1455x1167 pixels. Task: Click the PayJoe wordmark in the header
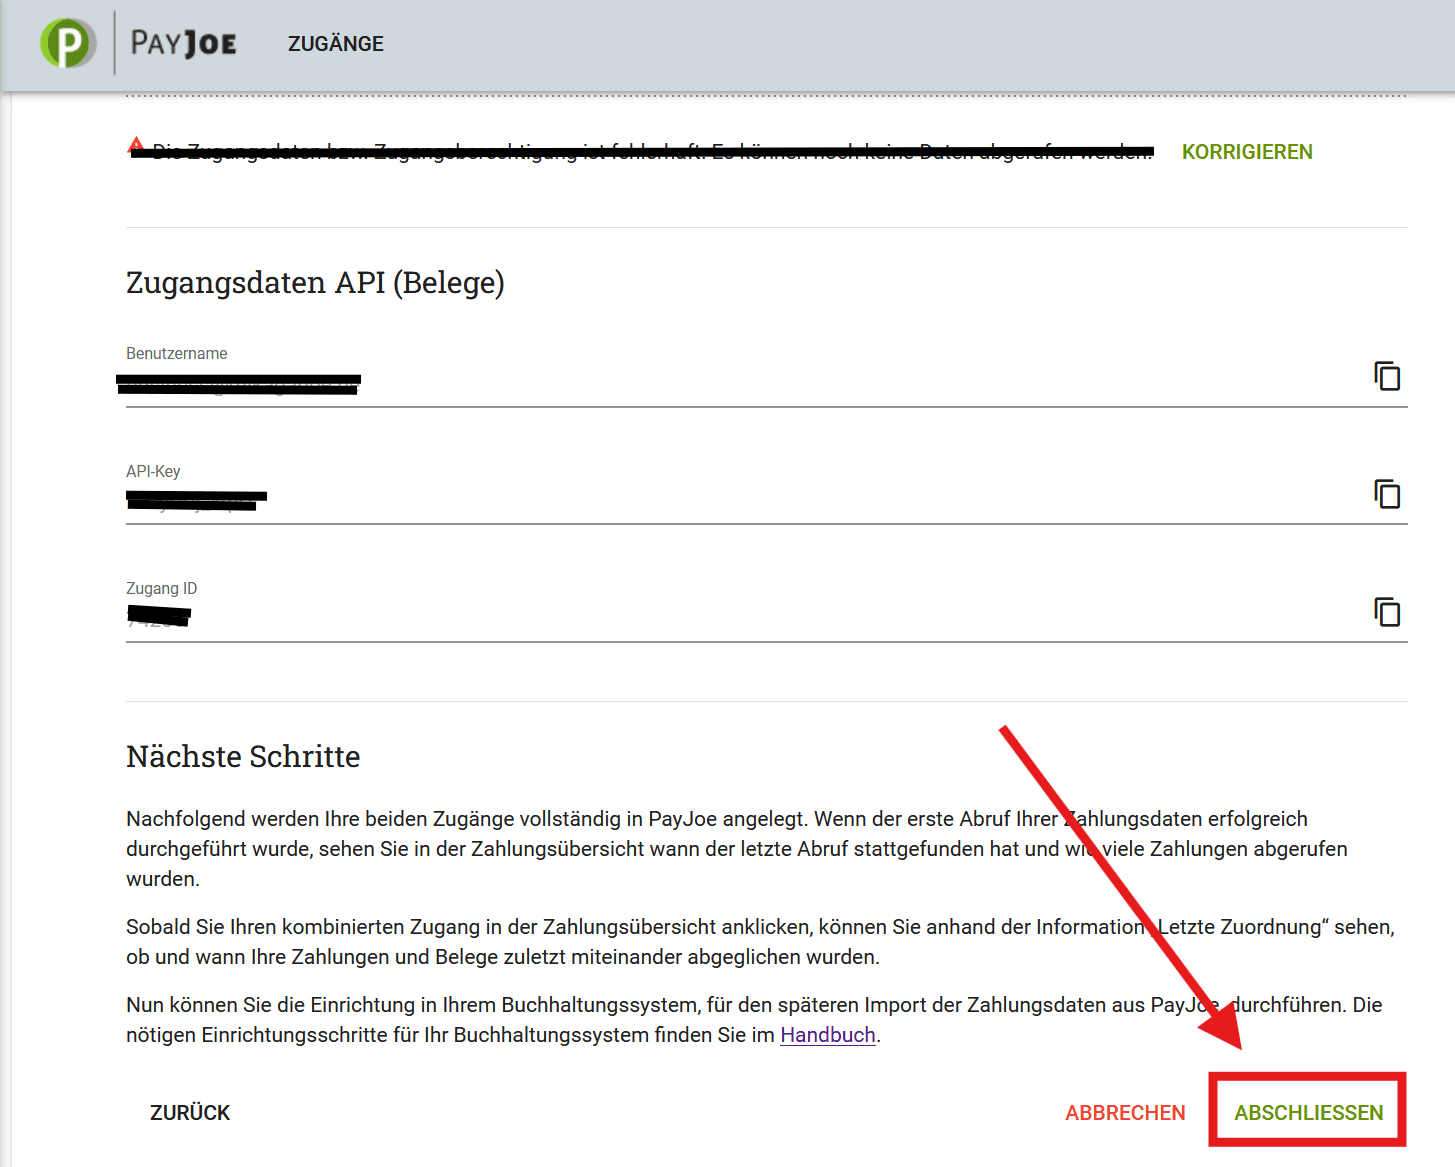coord(184,44)
